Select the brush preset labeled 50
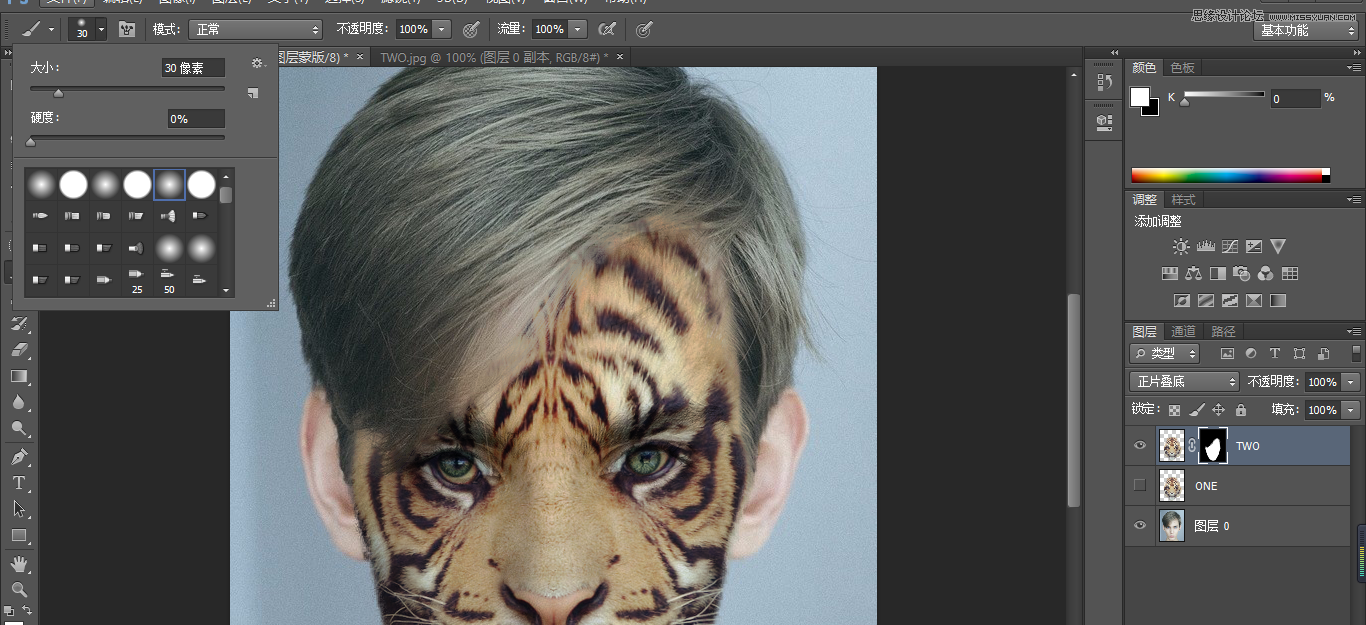 pyautogui.click(x=169, y=279)
